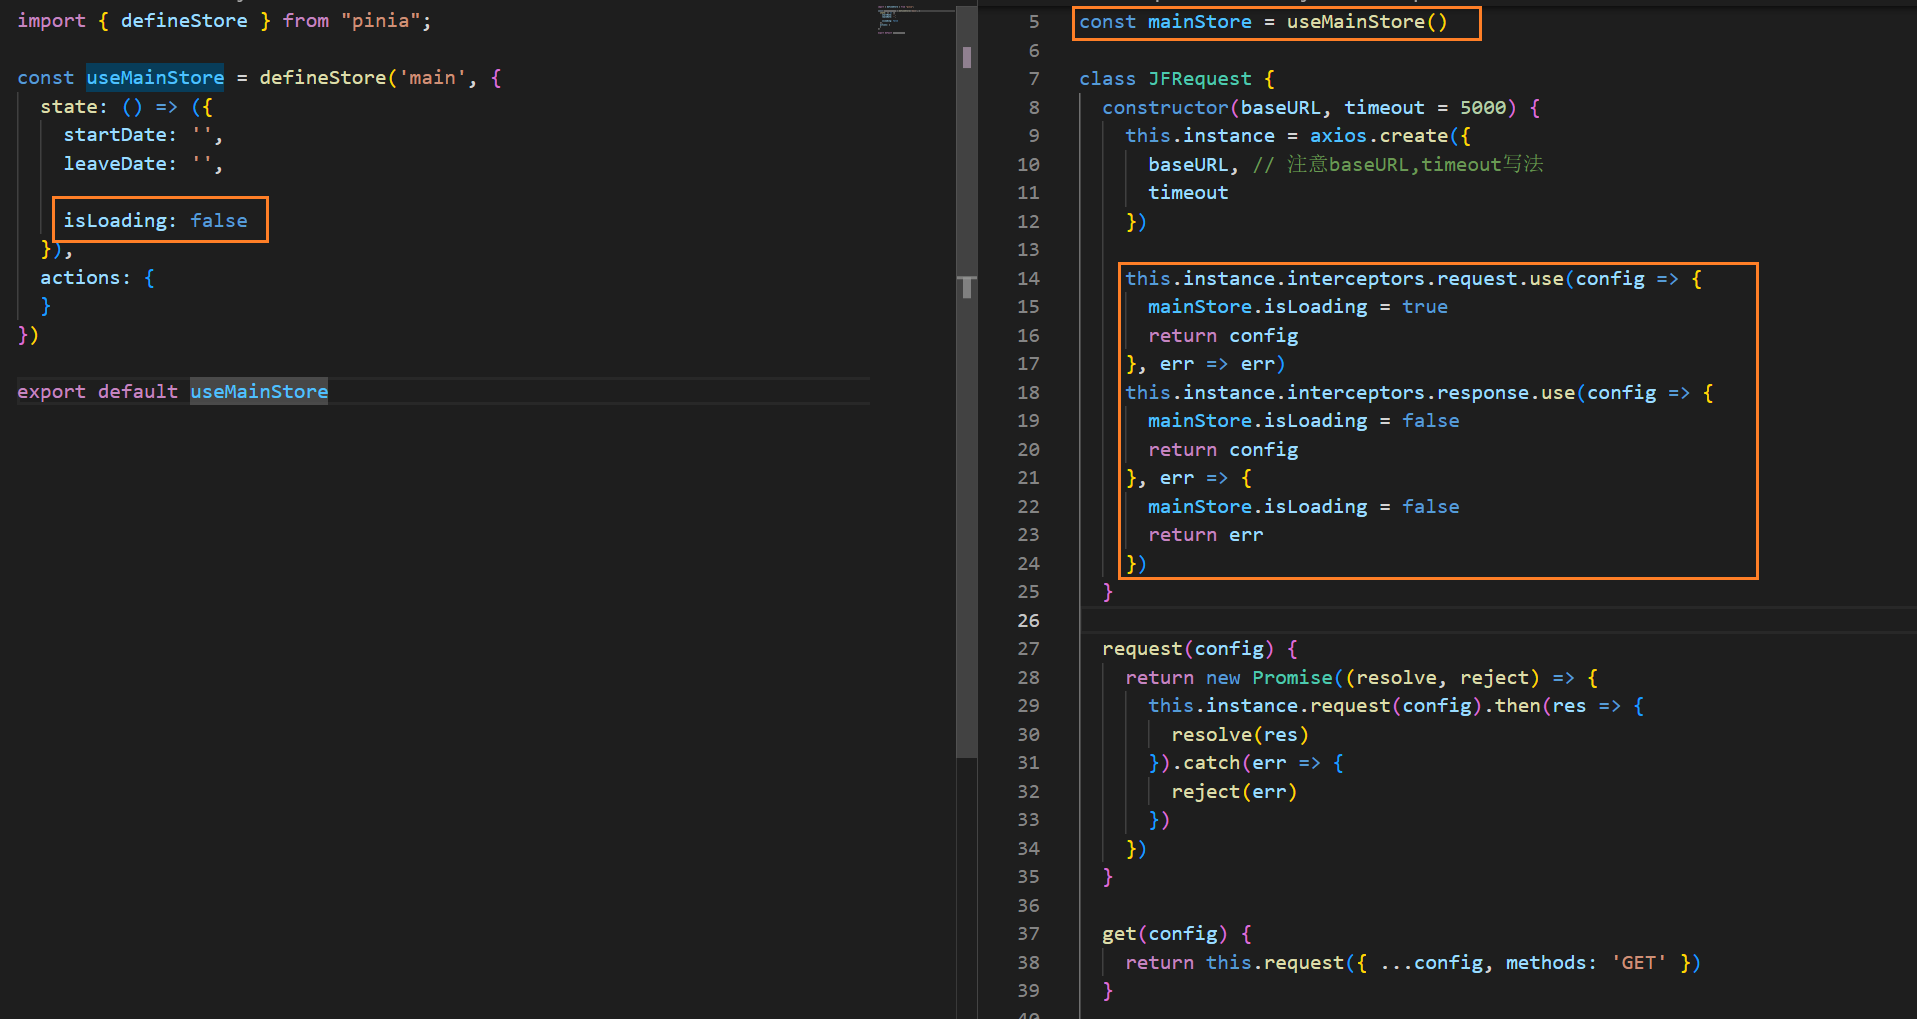Click line number 14 in the gutter

coord(1028,279)
